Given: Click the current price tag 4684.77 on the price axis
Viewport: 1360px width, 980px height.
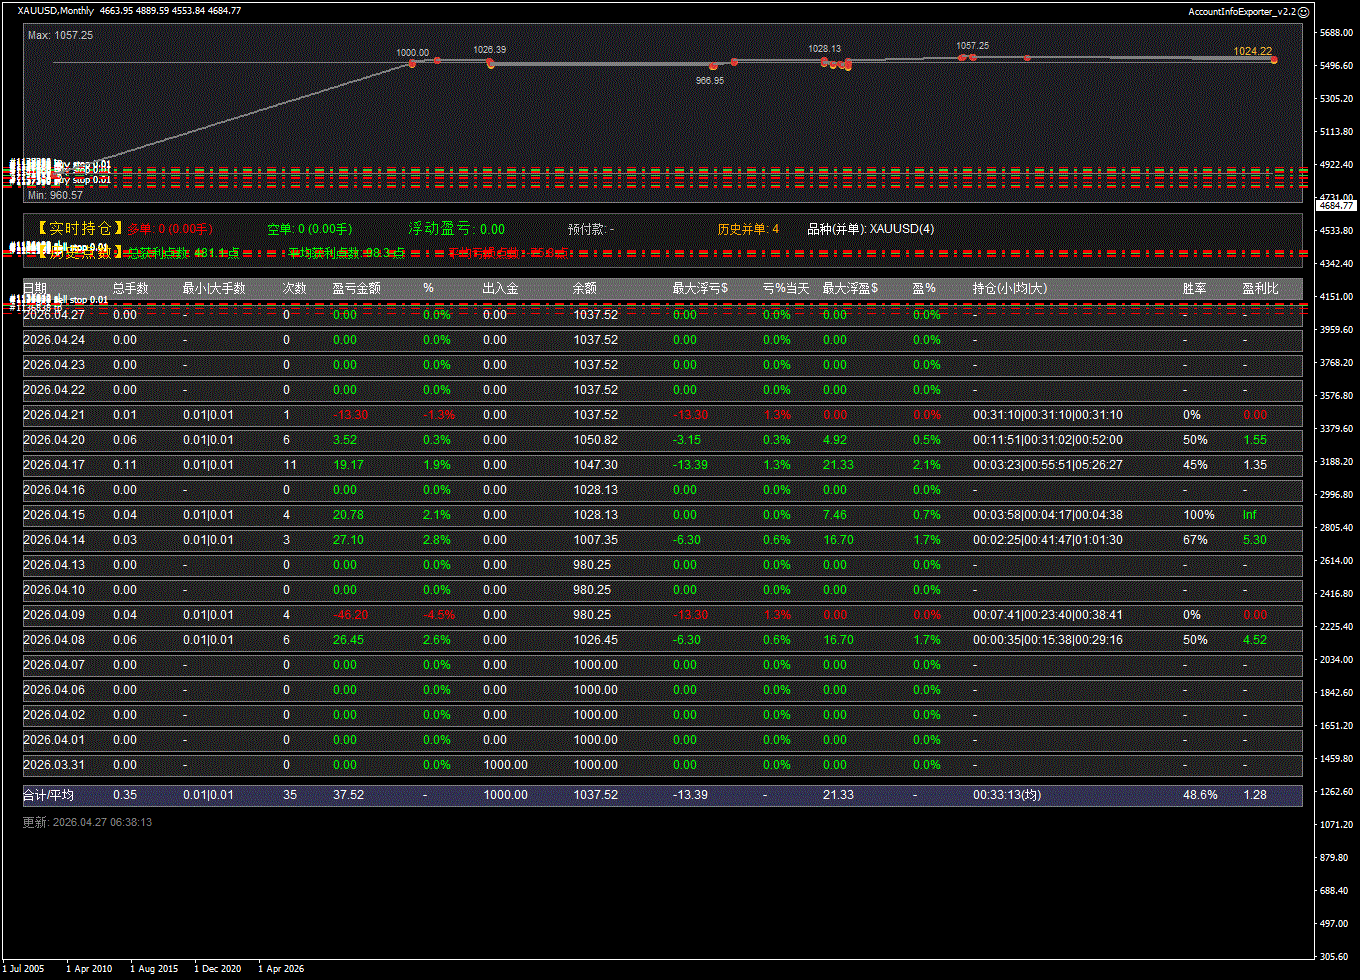Looking at the screenshot, I should click(1335, 205).
